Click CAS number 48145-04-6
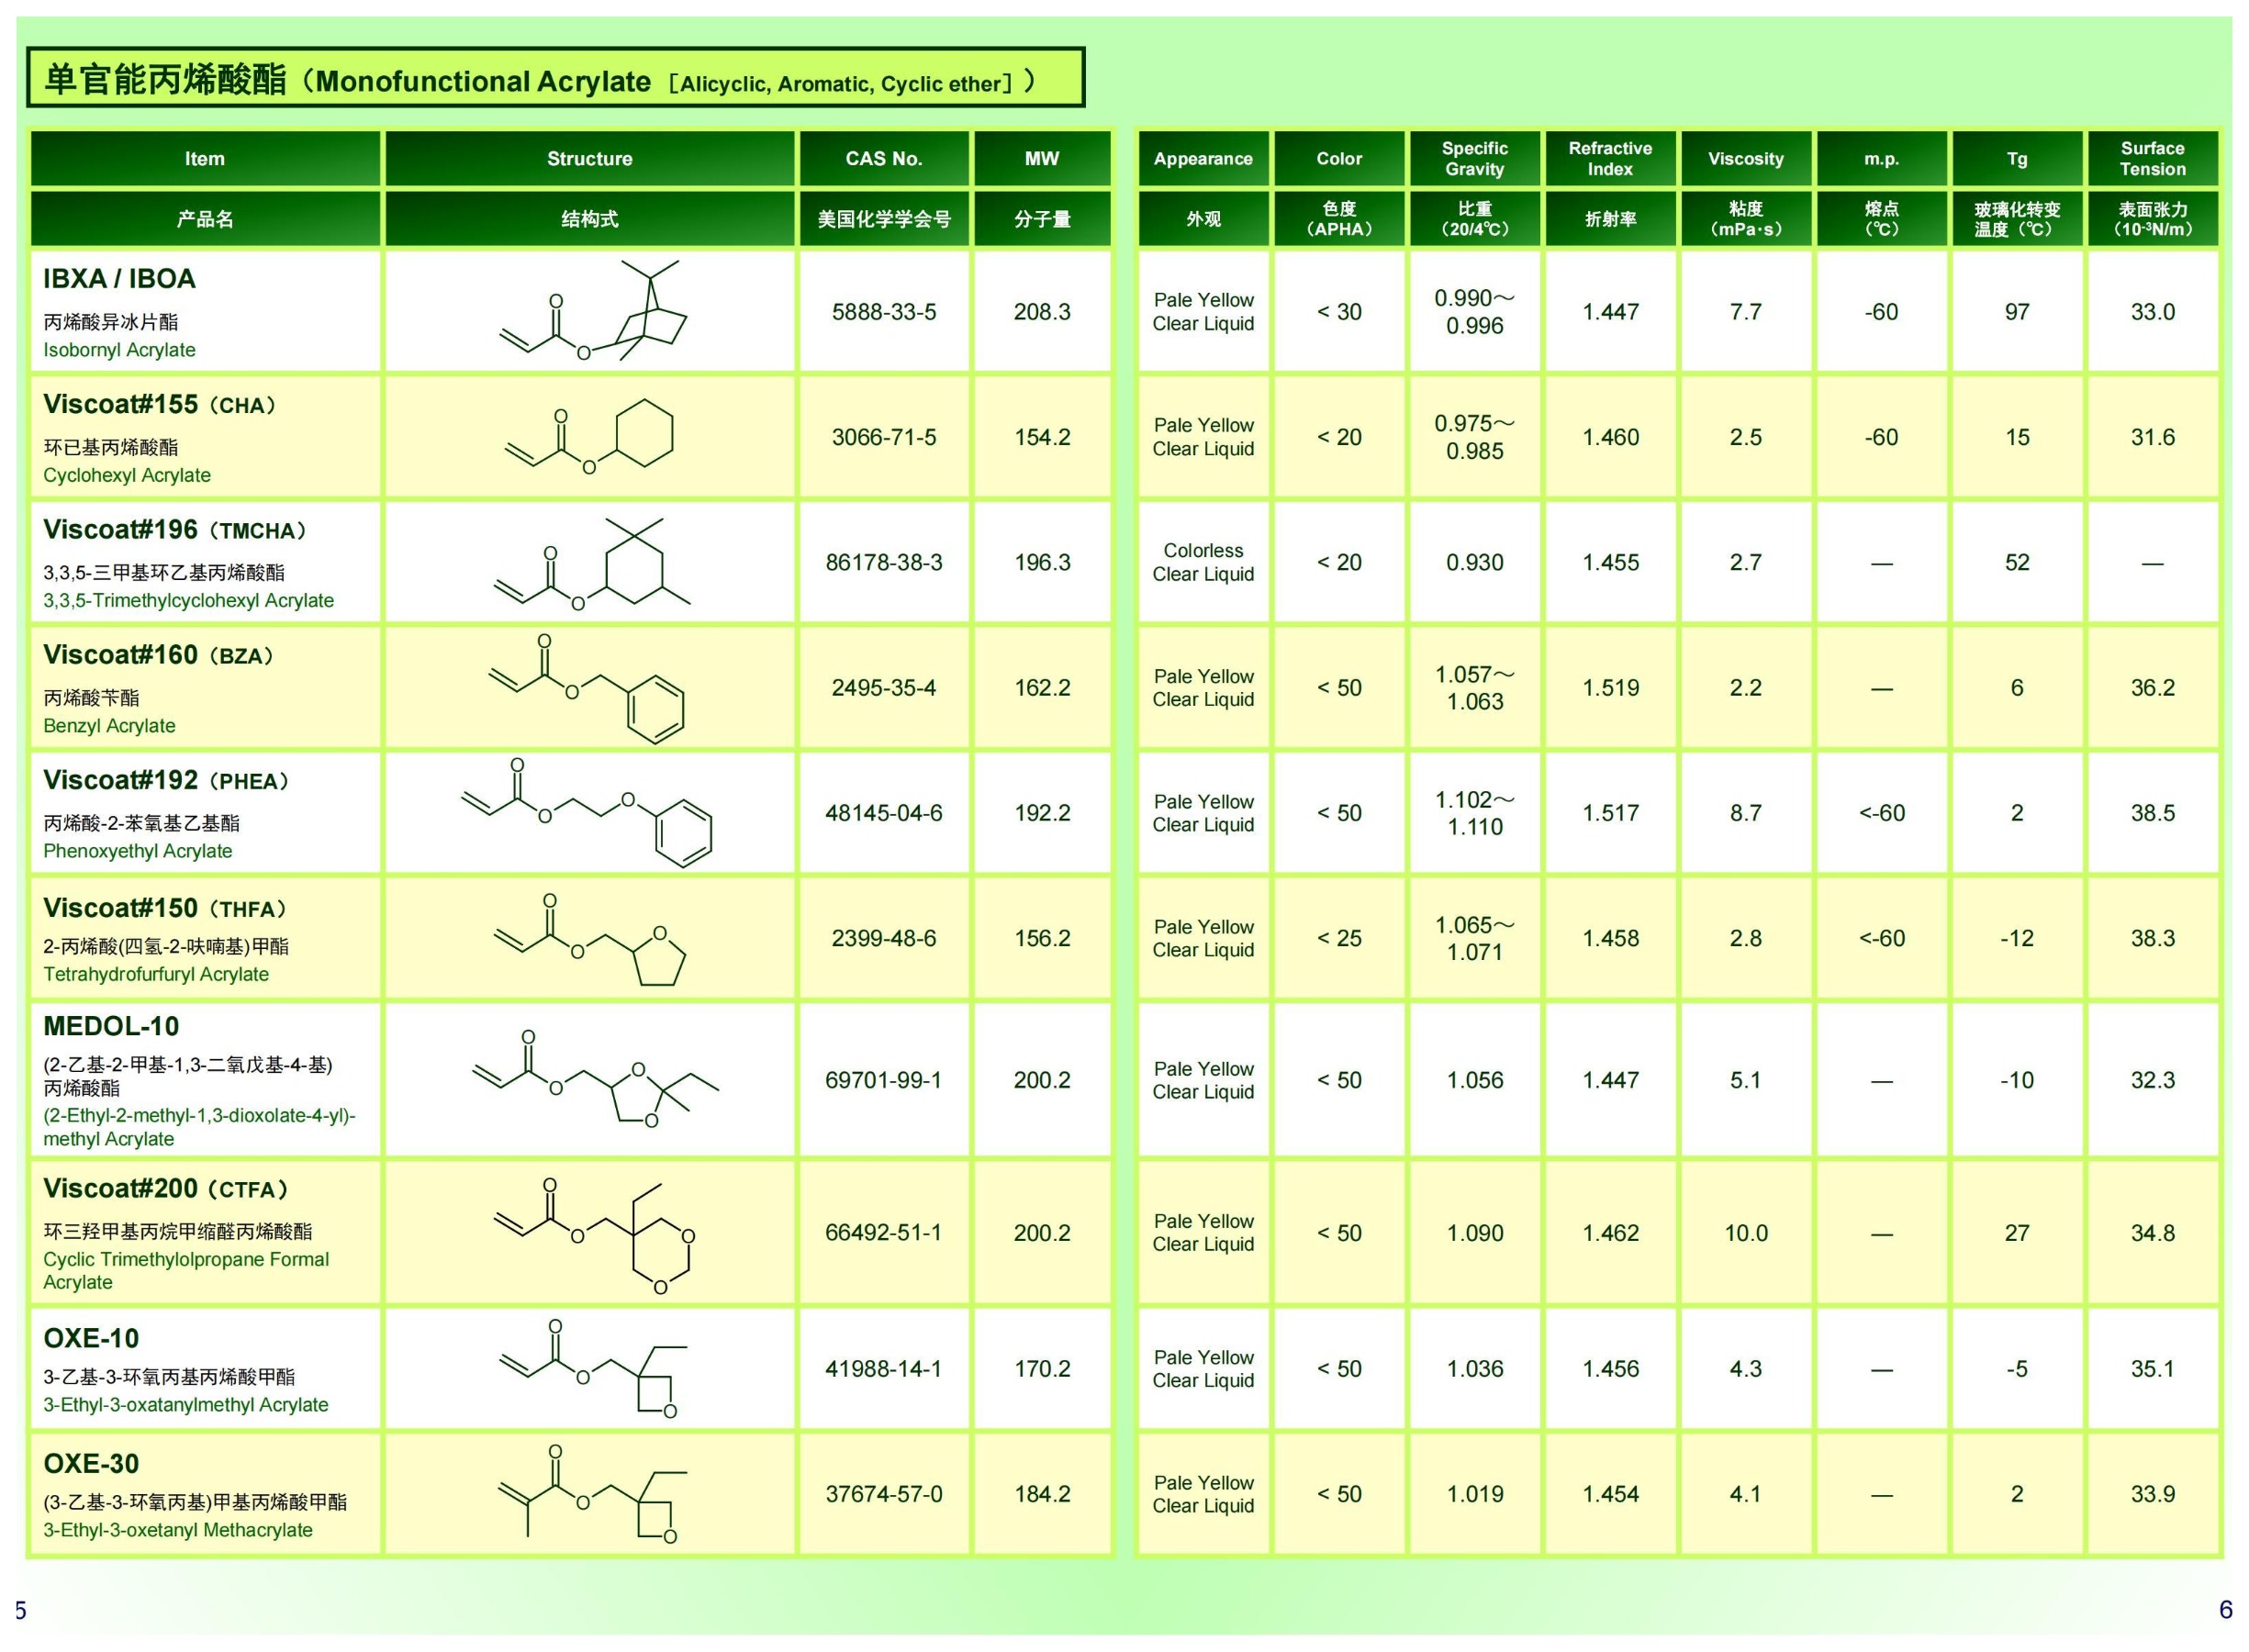2249x1652 pixels. point(884,813)
